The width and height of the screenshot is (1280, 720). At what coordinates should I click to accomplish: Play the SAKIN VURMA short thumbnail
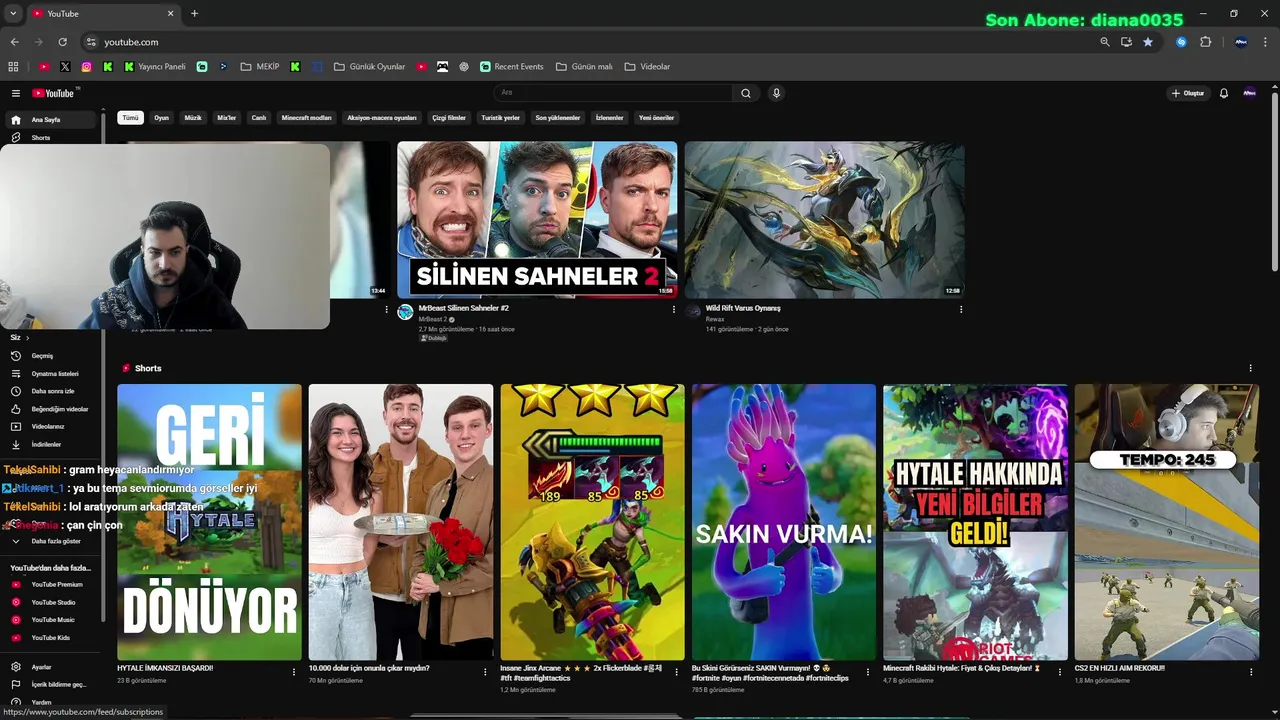pos(784,522)
